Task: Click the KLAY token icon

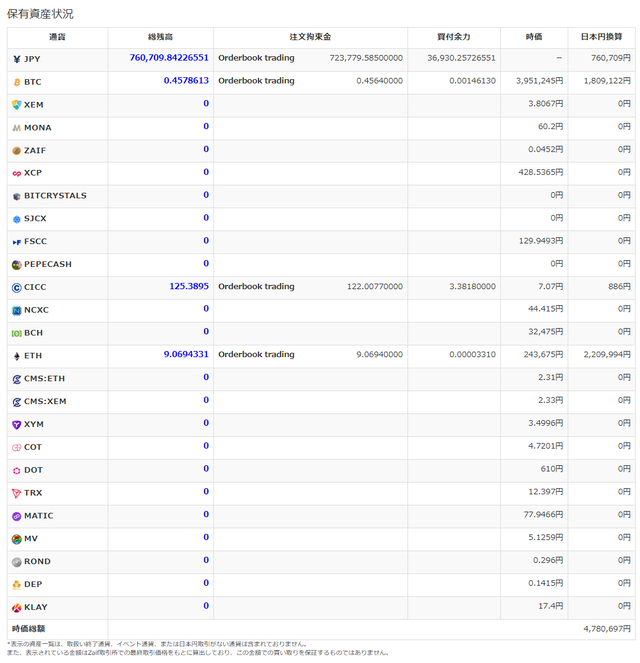Action: [16, 607]
